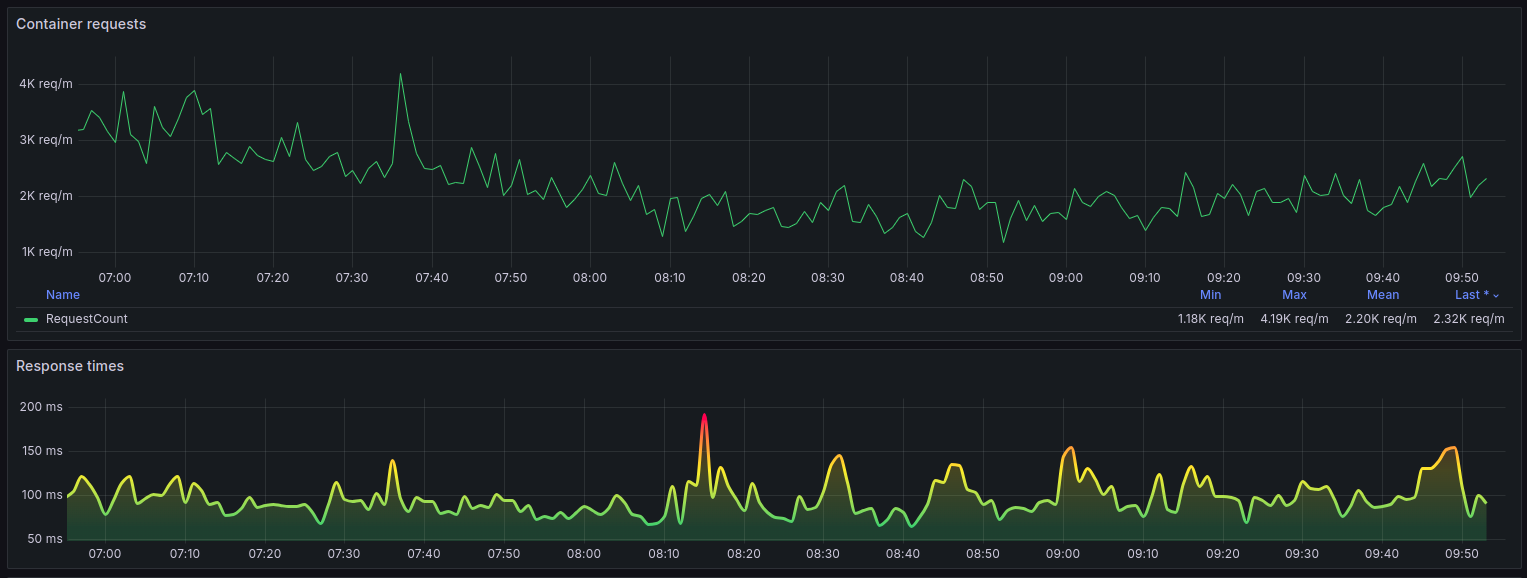This screenshot has width=1527, height=578.
Task: Open the Response times panel title menu
Action: click(70, 366)
